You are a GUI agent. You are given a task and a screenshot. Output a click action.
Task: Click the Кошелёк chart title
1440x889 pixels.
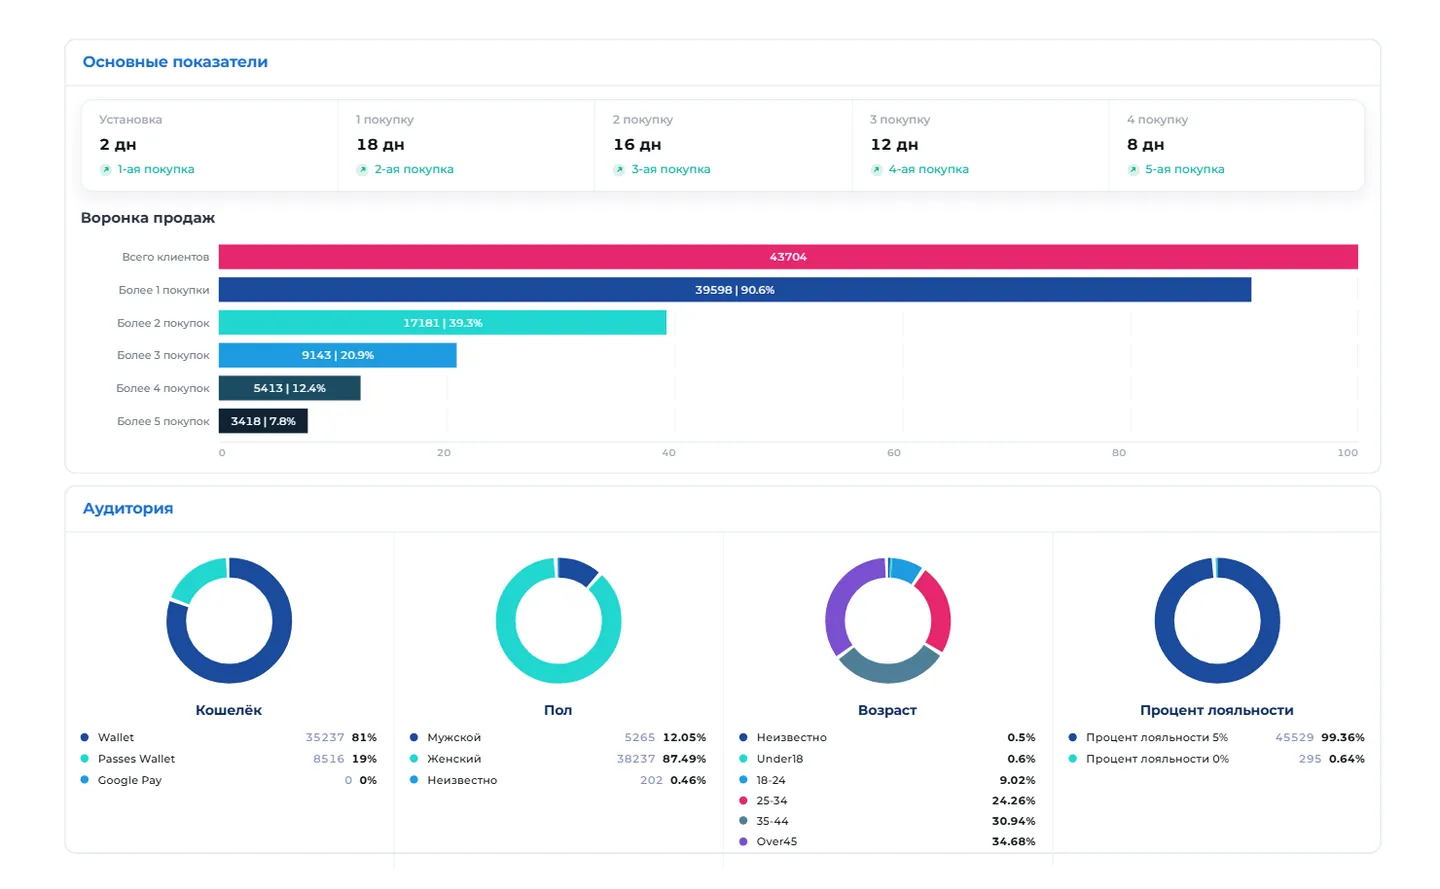click(229, 710)
